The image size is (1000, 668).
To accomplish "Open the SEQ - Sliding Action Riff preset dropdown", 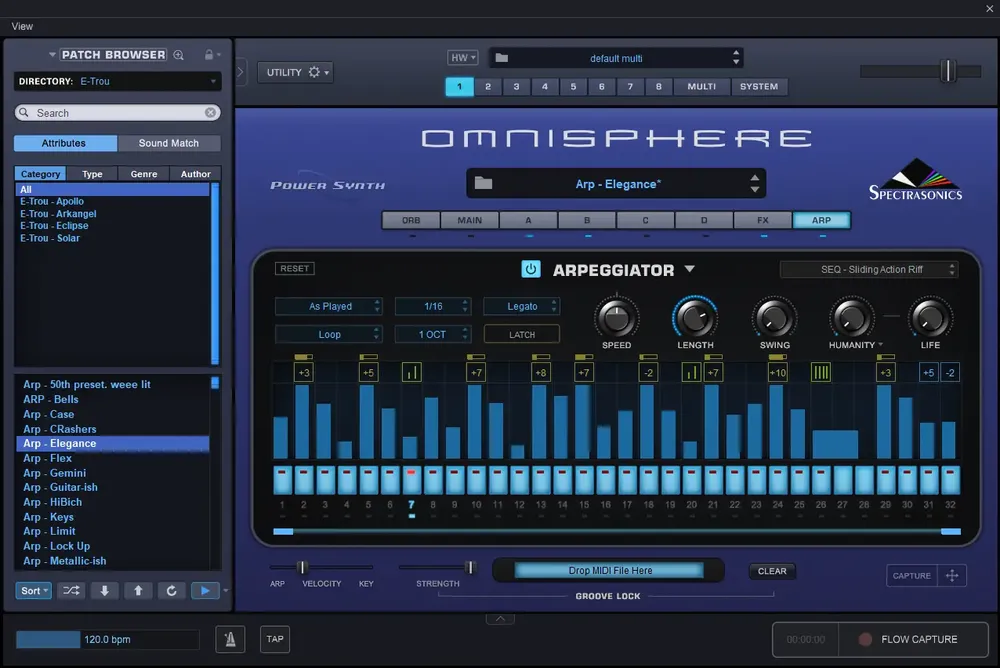I will pyautogui.click(x=869, y=269).
